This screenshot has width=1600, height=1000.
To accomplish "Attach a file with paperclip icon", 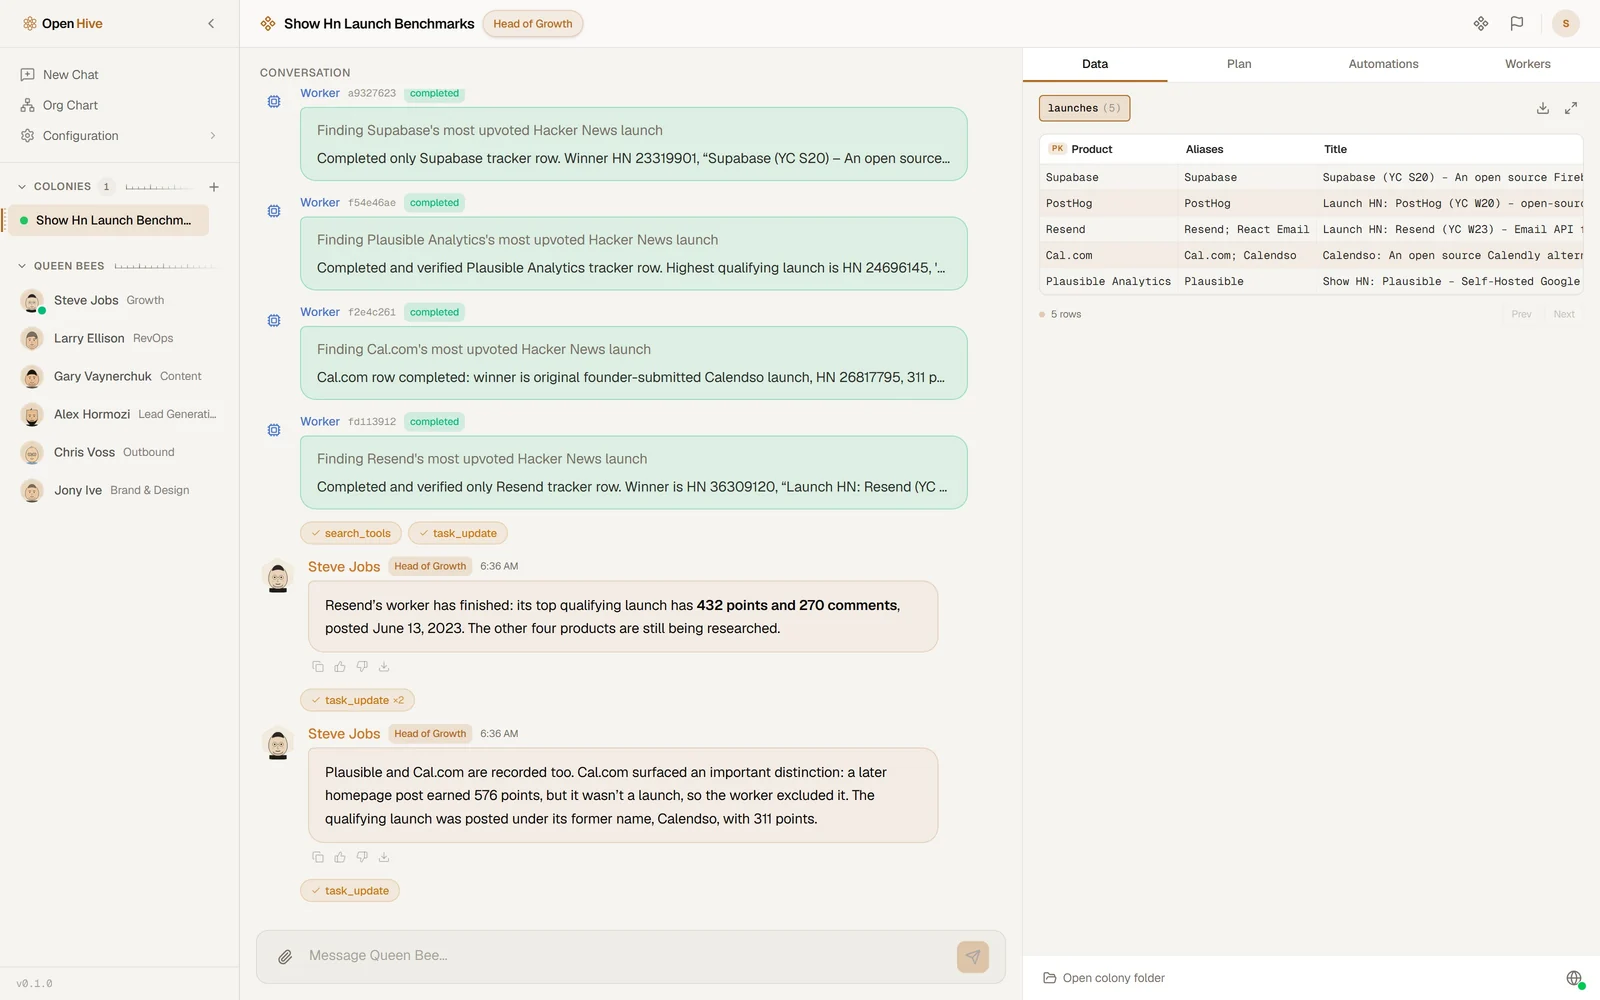I will click(285, 957).
